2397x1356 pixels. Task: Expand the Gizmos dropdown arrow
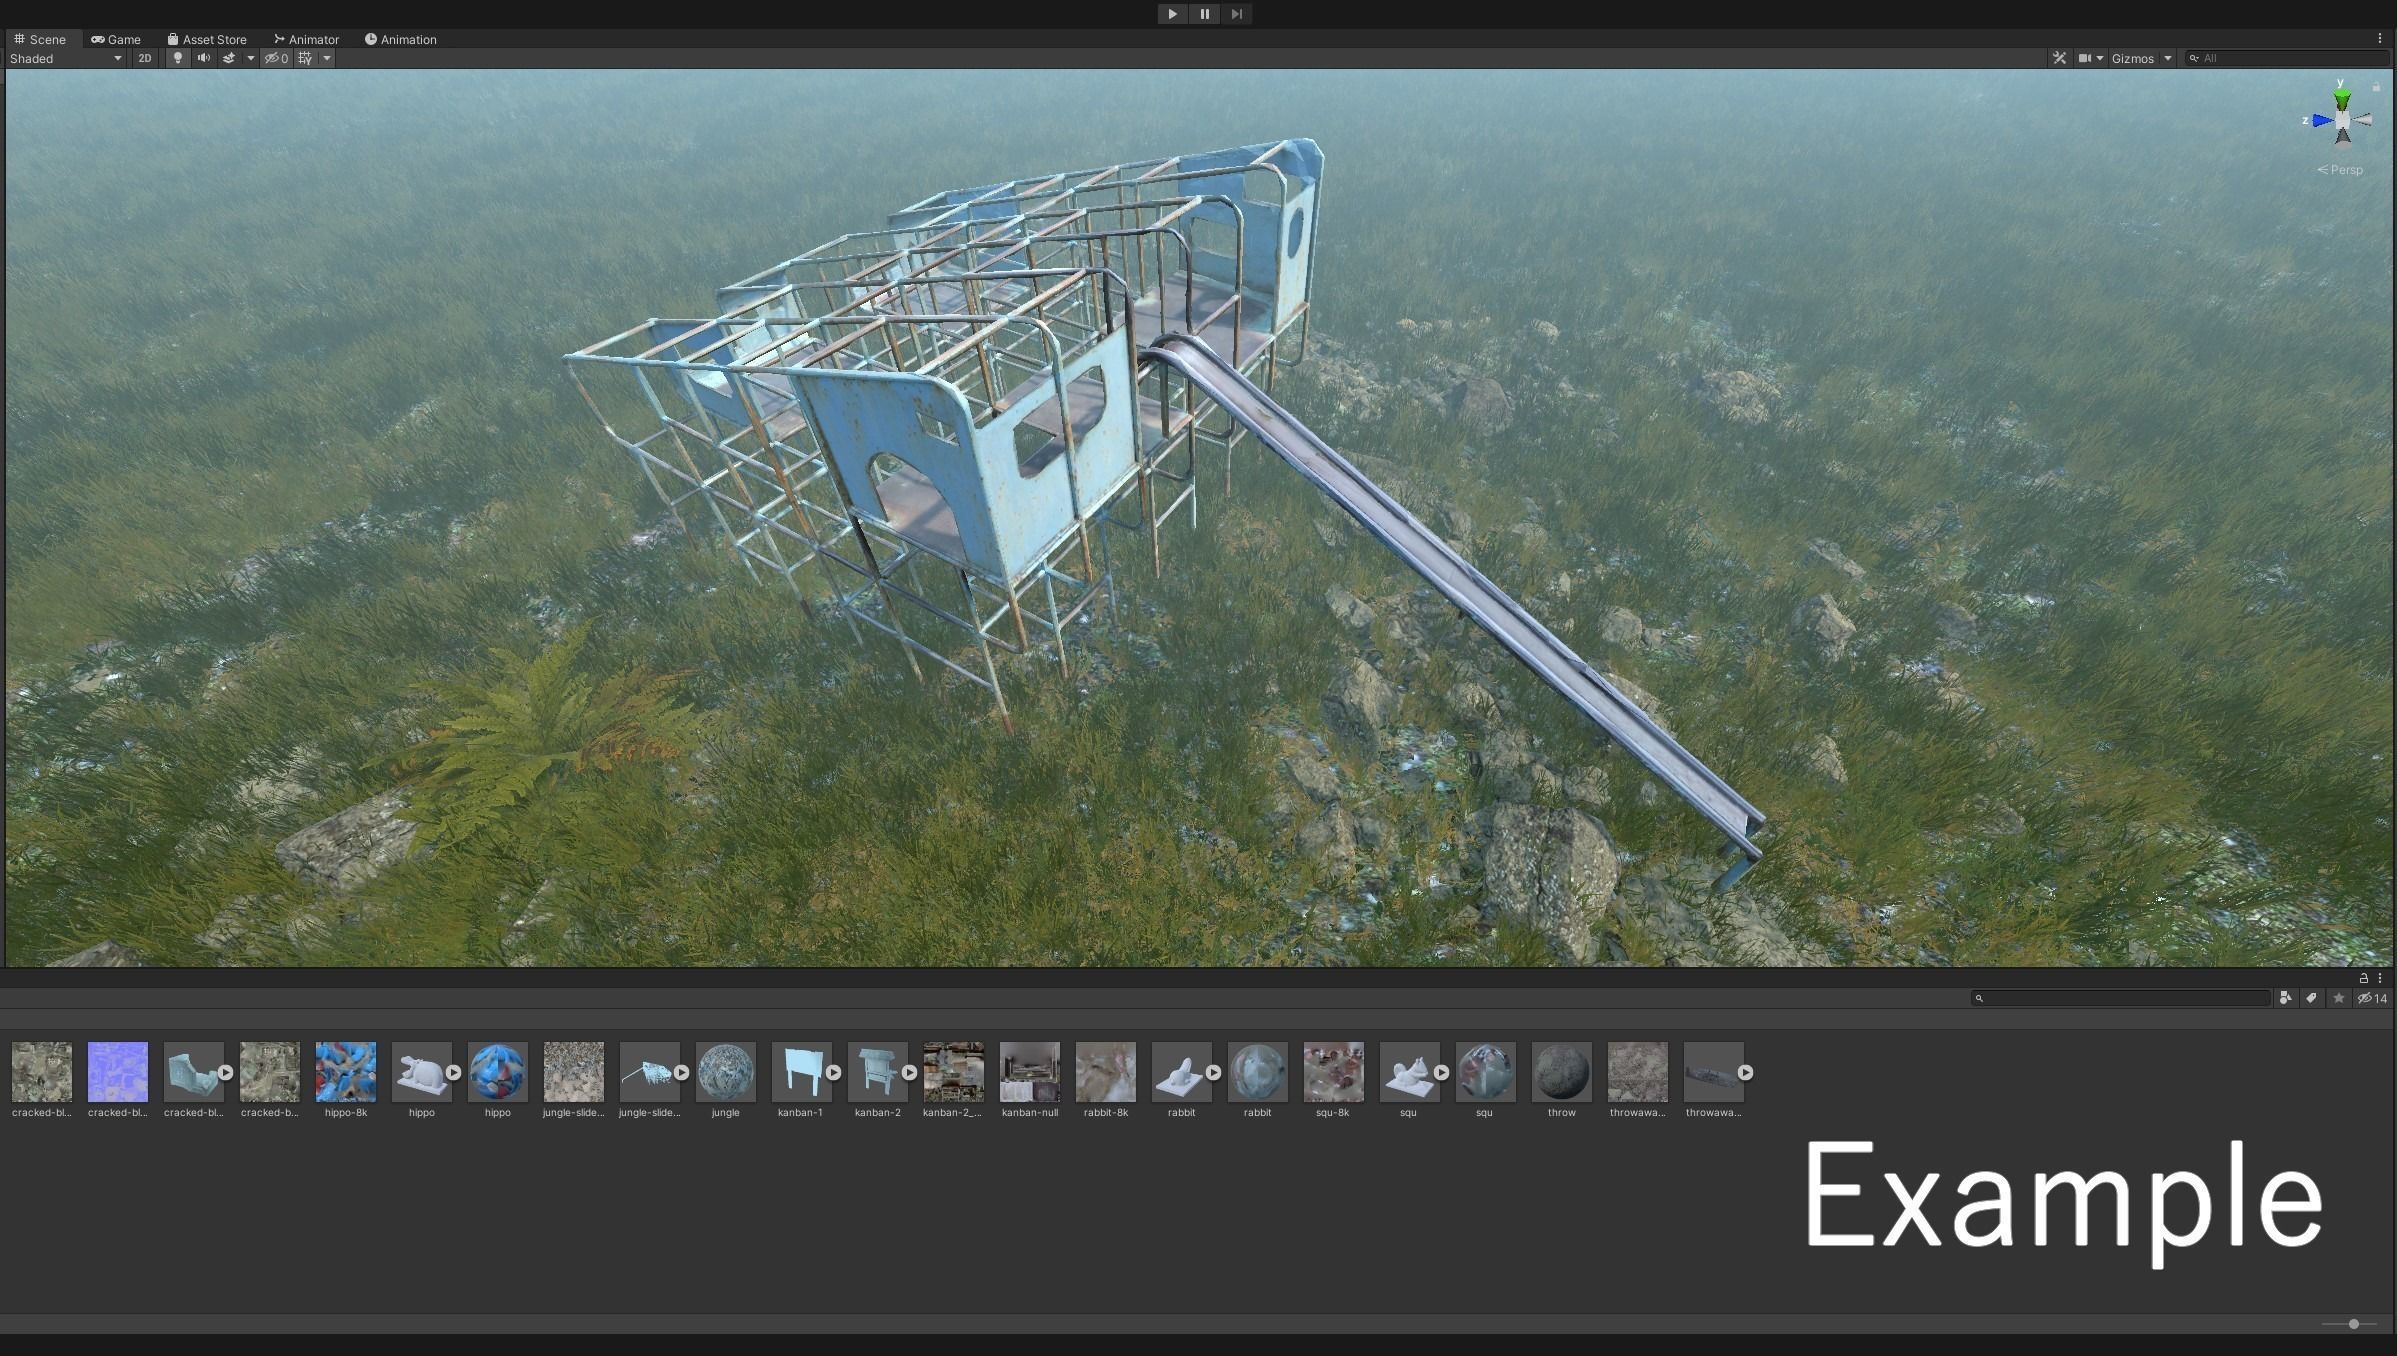coord(2168,58)
